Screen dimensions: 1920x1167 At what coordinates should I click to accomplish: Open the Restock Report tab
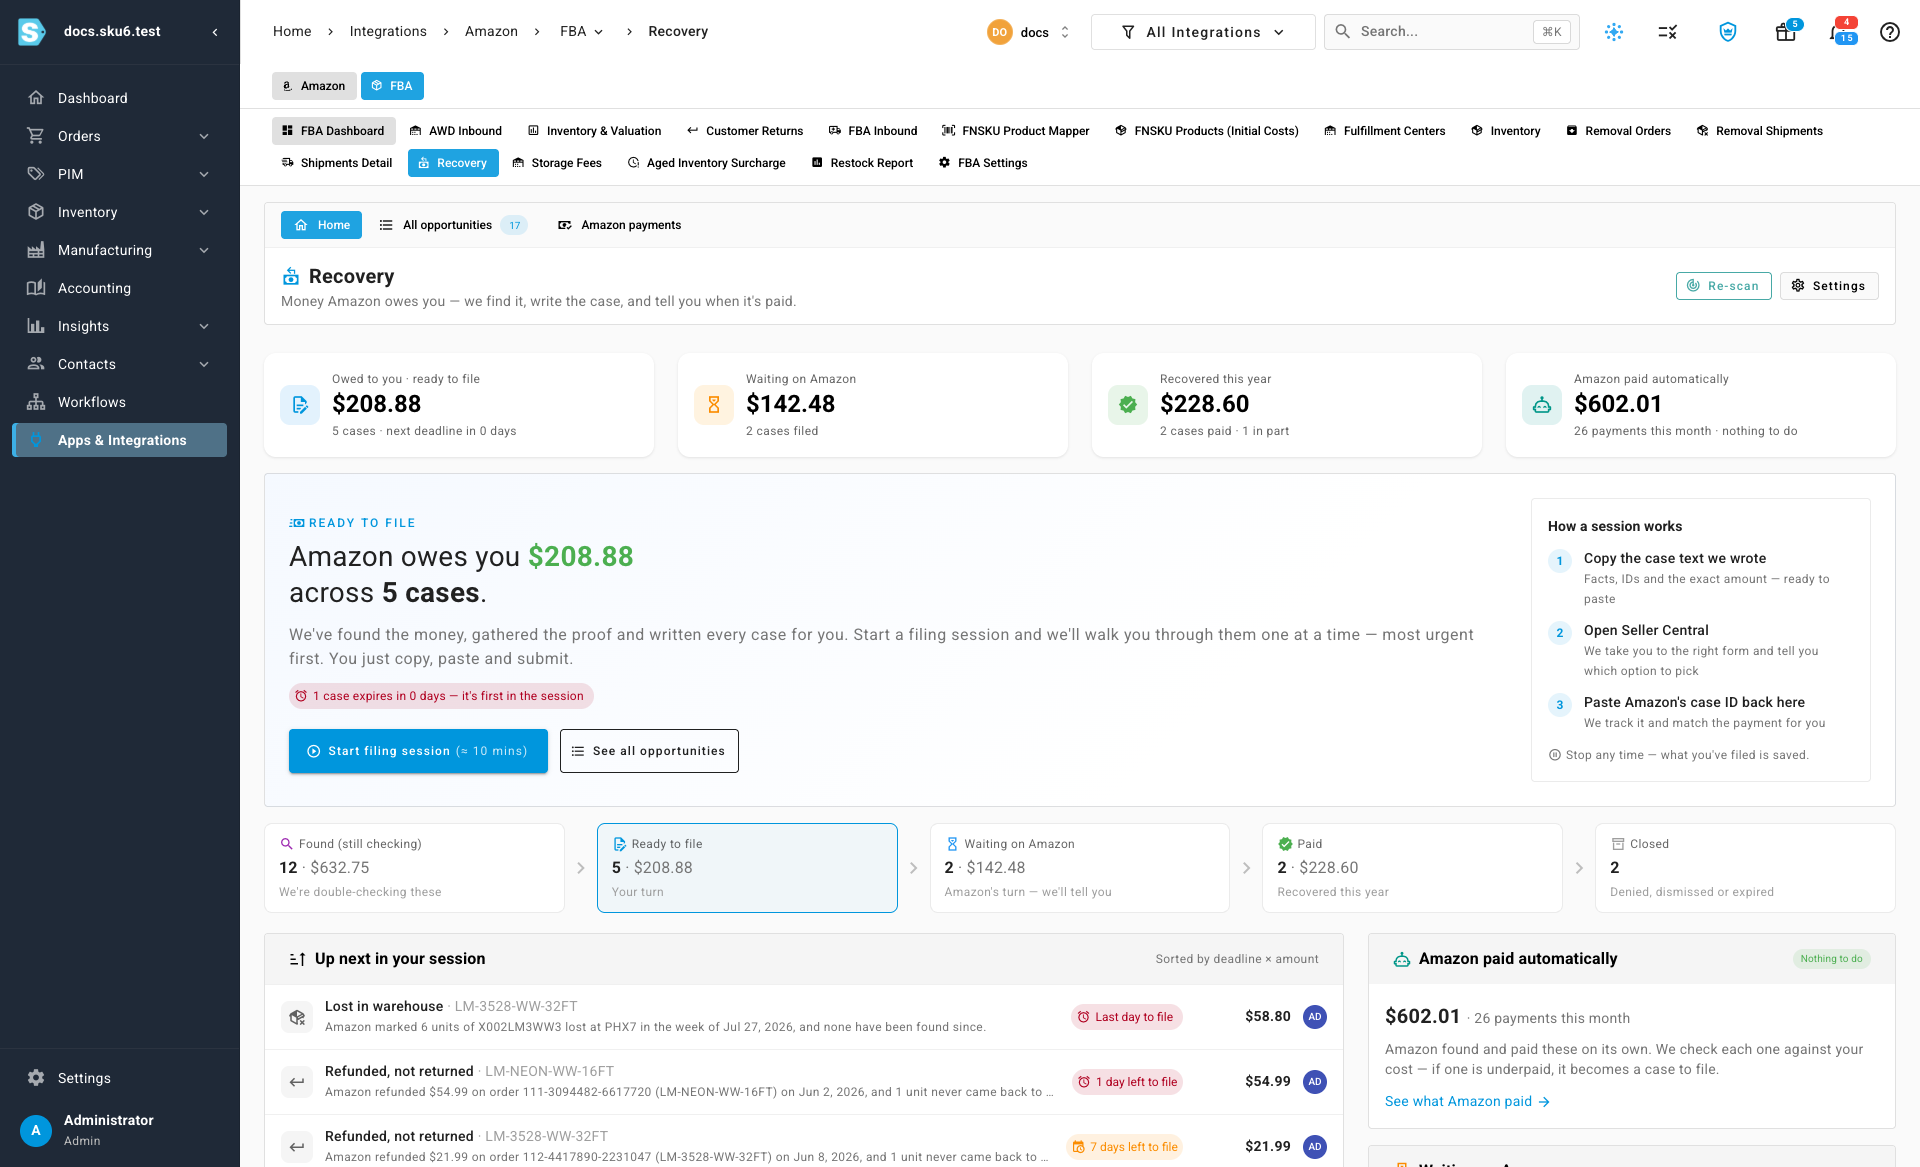pos(862,163)
